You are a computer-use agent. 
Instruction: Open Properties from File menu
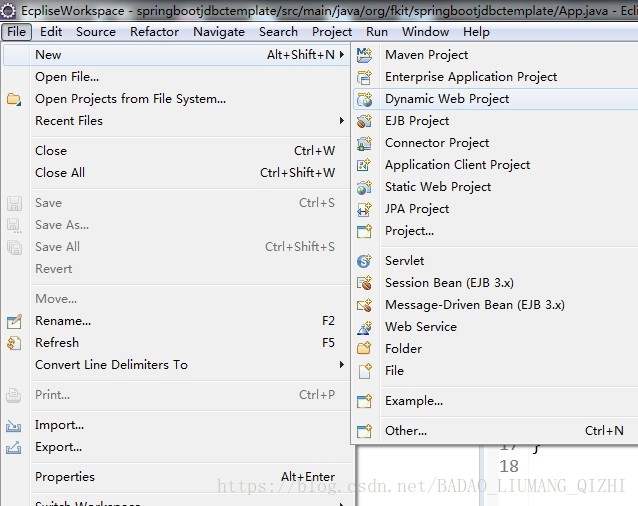coord(176,477)
